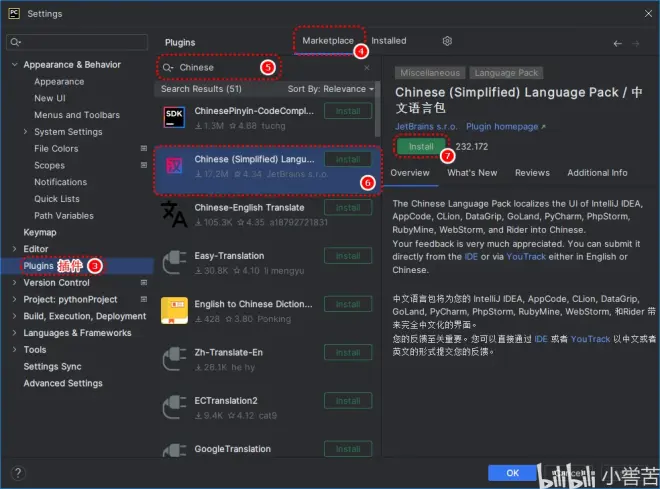
Task: Open the Overview tab
Action: (410, 173)
